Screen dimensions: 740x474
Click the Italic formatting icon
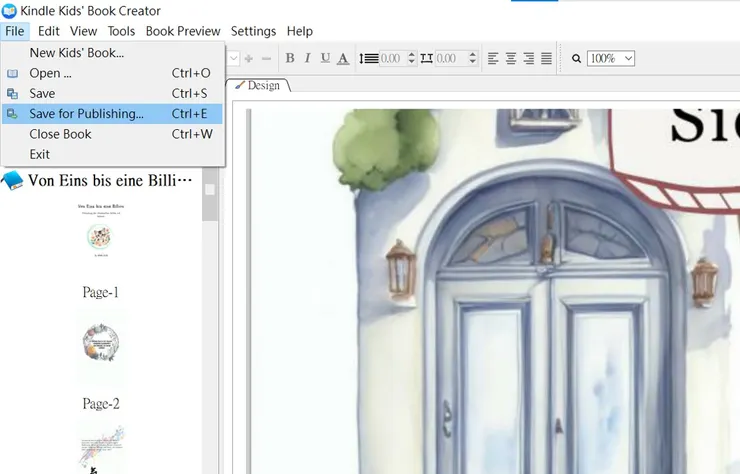point(307,58)
